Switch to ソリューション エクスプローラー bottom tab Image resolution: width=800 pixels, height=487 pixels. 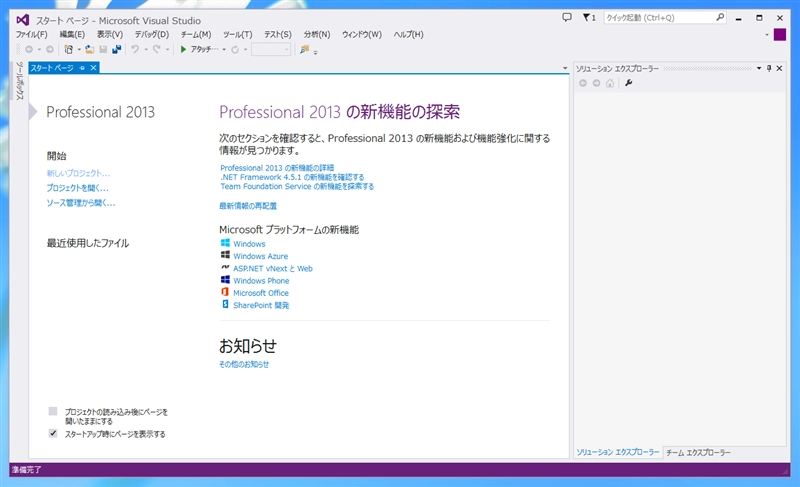(618, 452)
